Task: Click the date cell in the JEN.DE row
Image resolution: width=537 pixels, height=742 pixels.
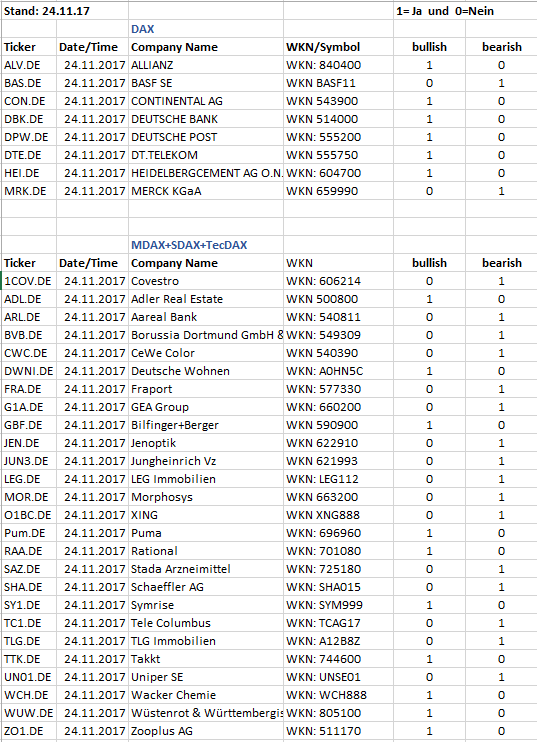Action: tap(92, 442)
